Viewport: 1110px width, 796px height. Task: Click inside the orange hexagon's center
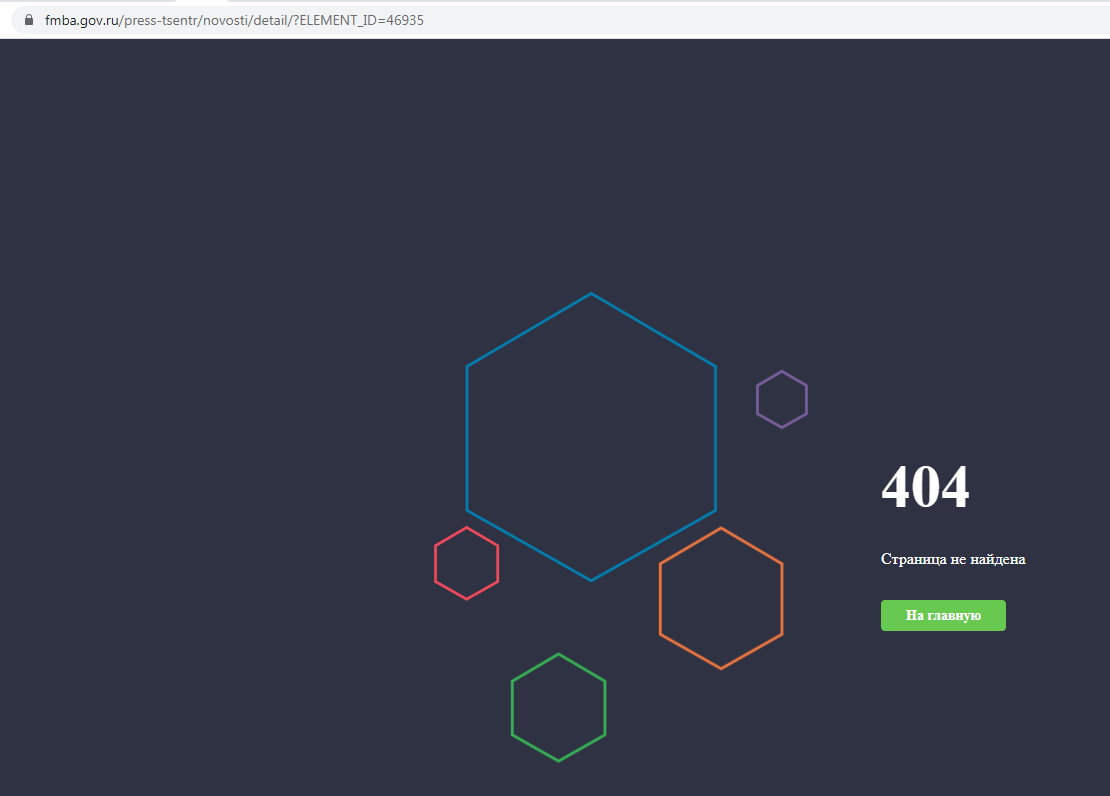point(721,598)
